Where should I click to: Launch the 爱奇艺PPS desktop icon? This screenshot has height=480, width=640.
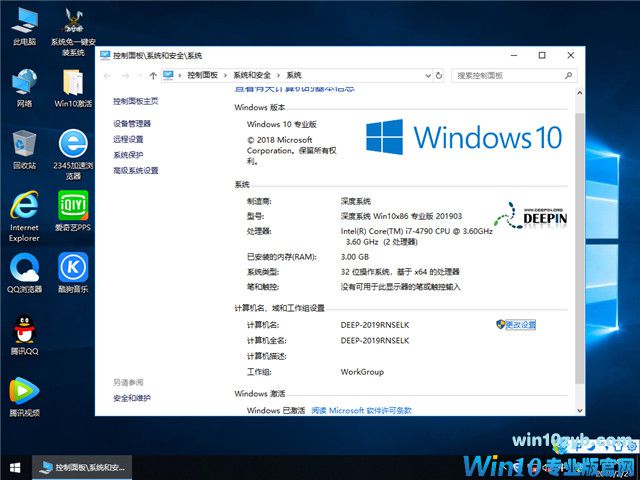tap(73, 211)
